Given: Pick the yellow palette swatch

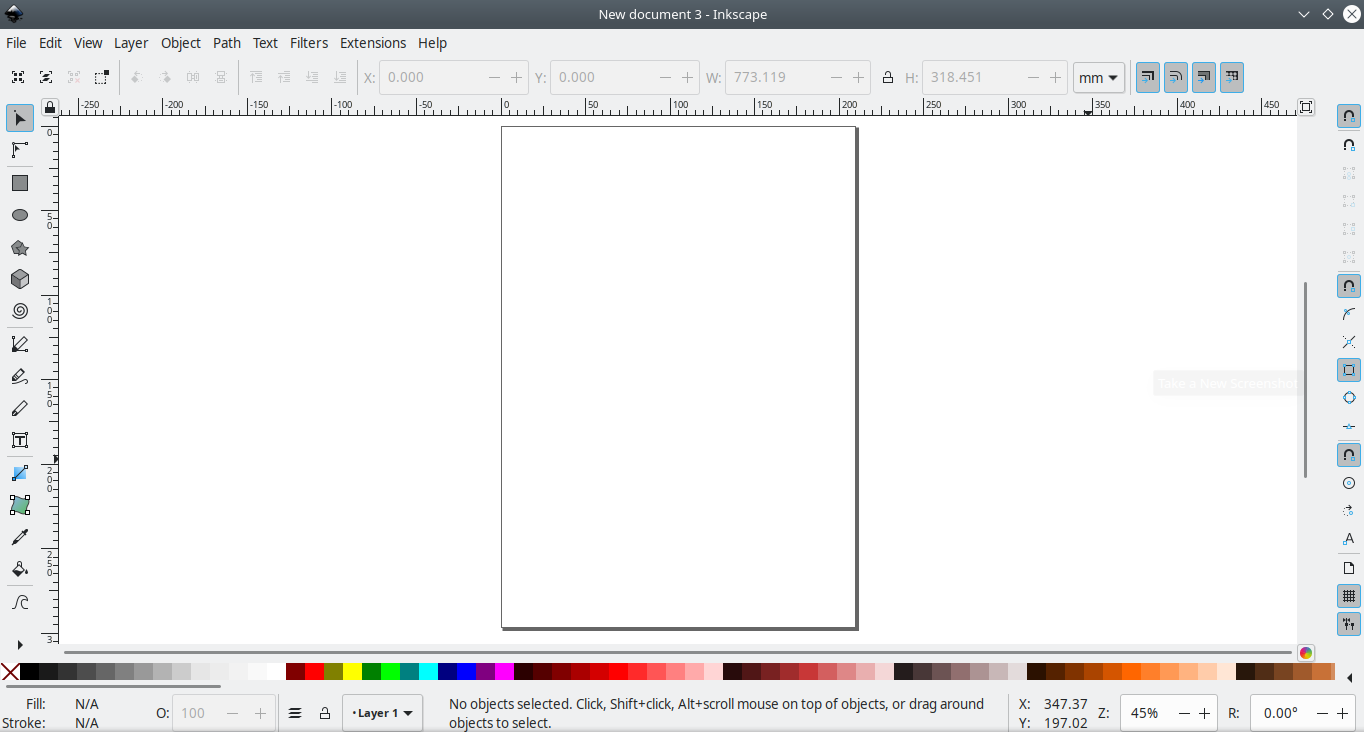Looking at the screenshot, I should point(352,671).
